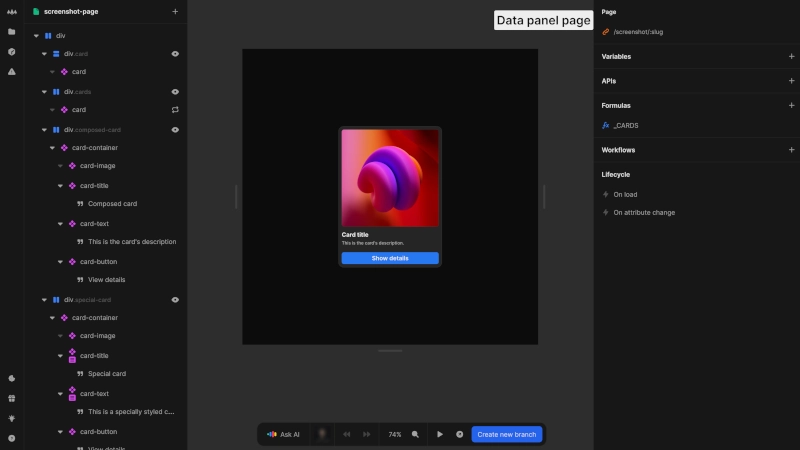Add a new formula with plus icon
The image size is (800, 450).
pos(791,105)
